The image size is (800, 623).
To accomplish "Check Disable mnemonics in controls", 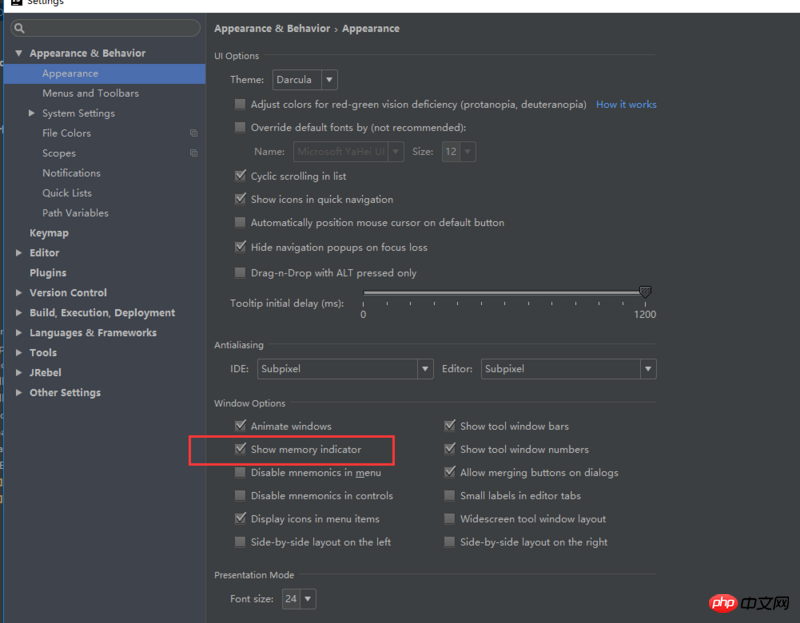I will click(x=240, y=495).
